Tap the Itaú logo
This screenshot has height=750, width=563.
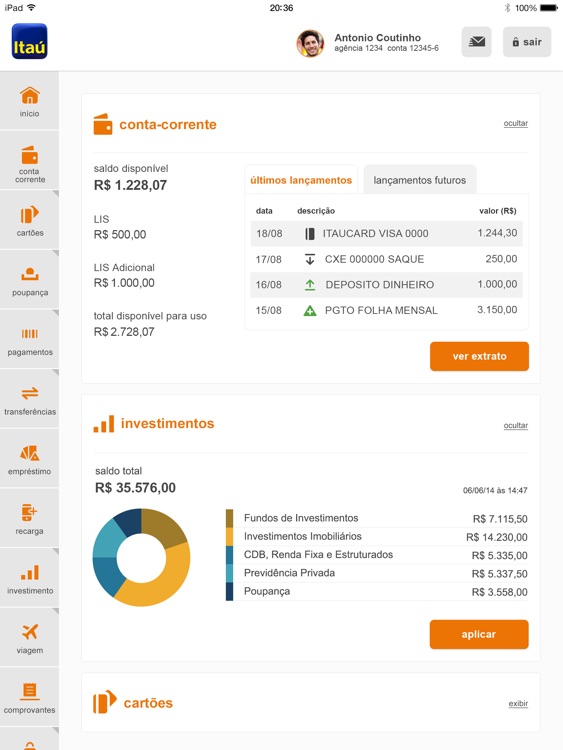coord(30,41)
